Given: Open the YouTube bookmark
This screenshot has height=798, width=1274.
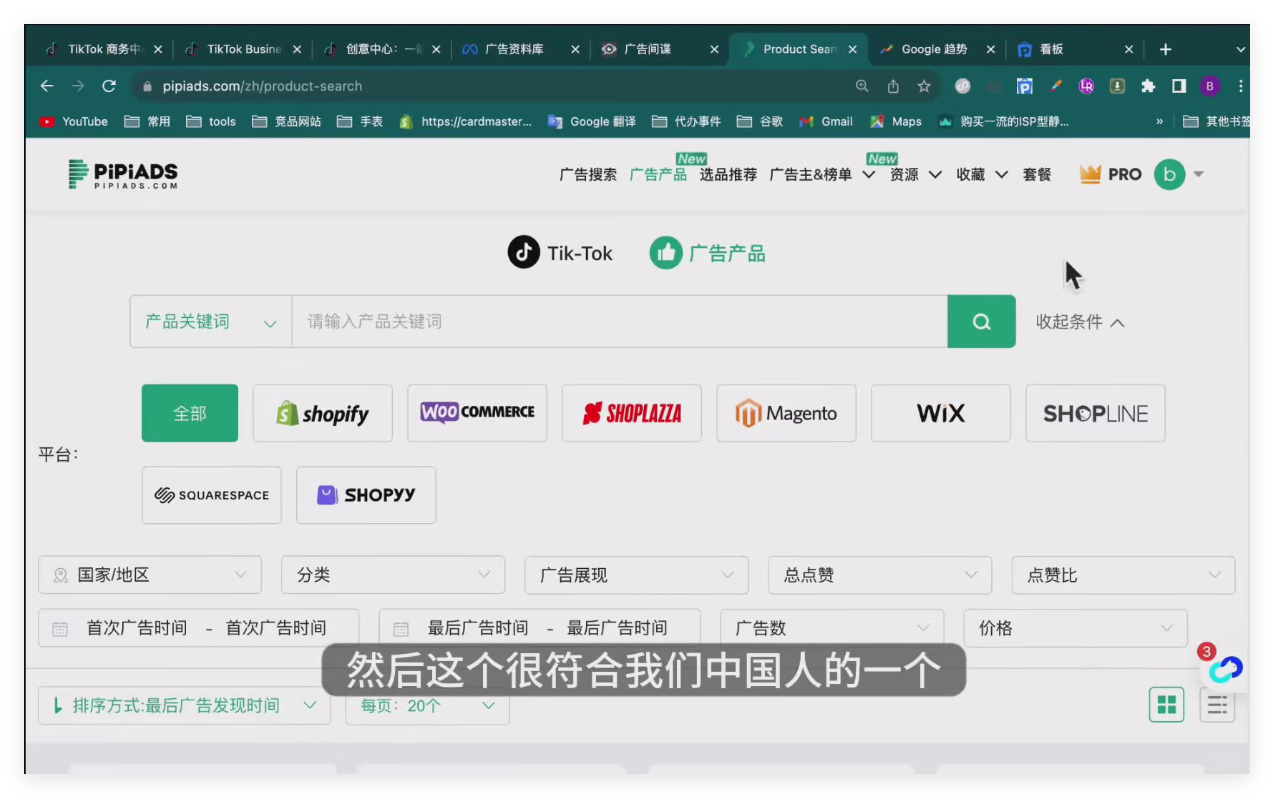Looking at the screenshot, I should (x=74, y=121).
